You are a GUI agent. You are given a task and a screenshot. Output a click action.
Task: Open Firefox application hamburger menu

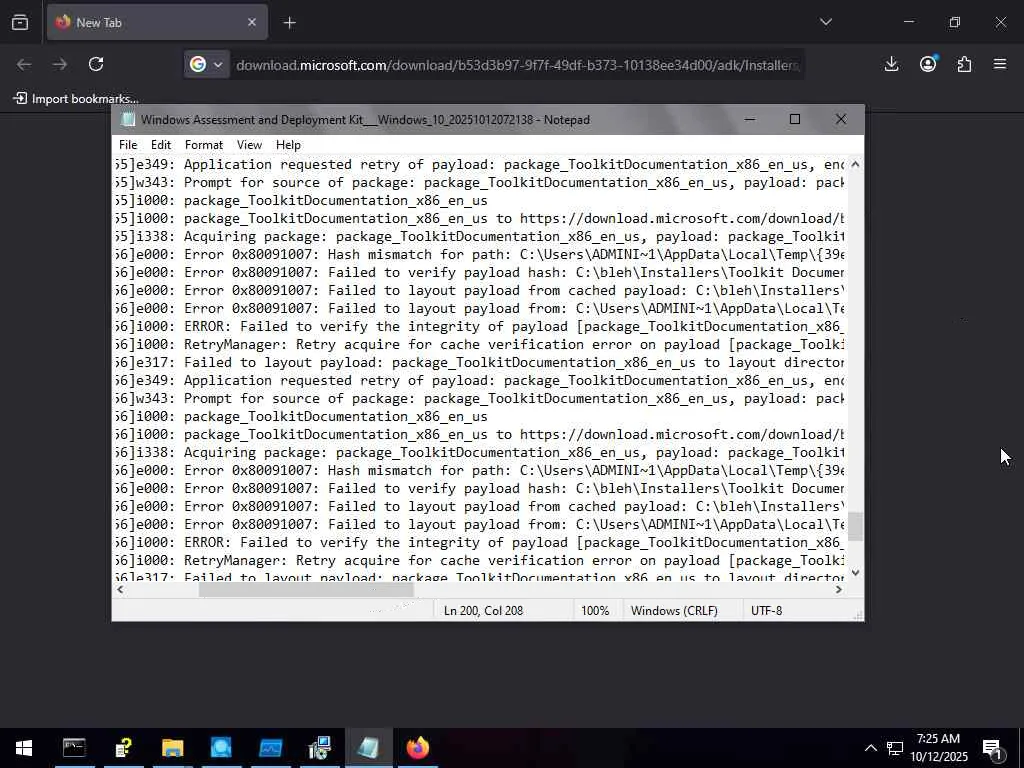(x=1000, y=64)
